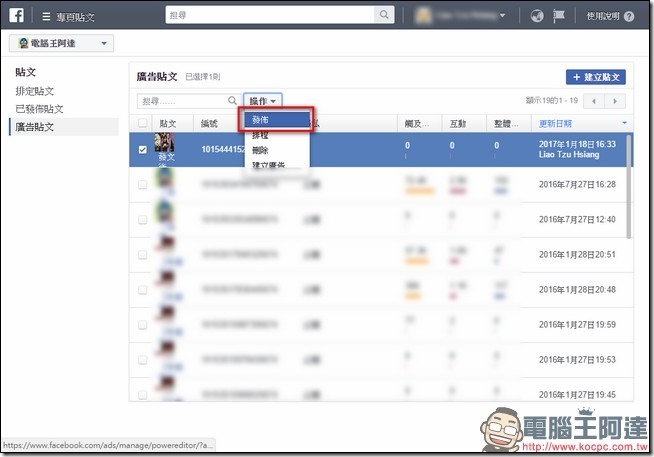This screenshot has height=457, width=654.
Task: Open the globe notifications icon
Action: coord(537,16)
